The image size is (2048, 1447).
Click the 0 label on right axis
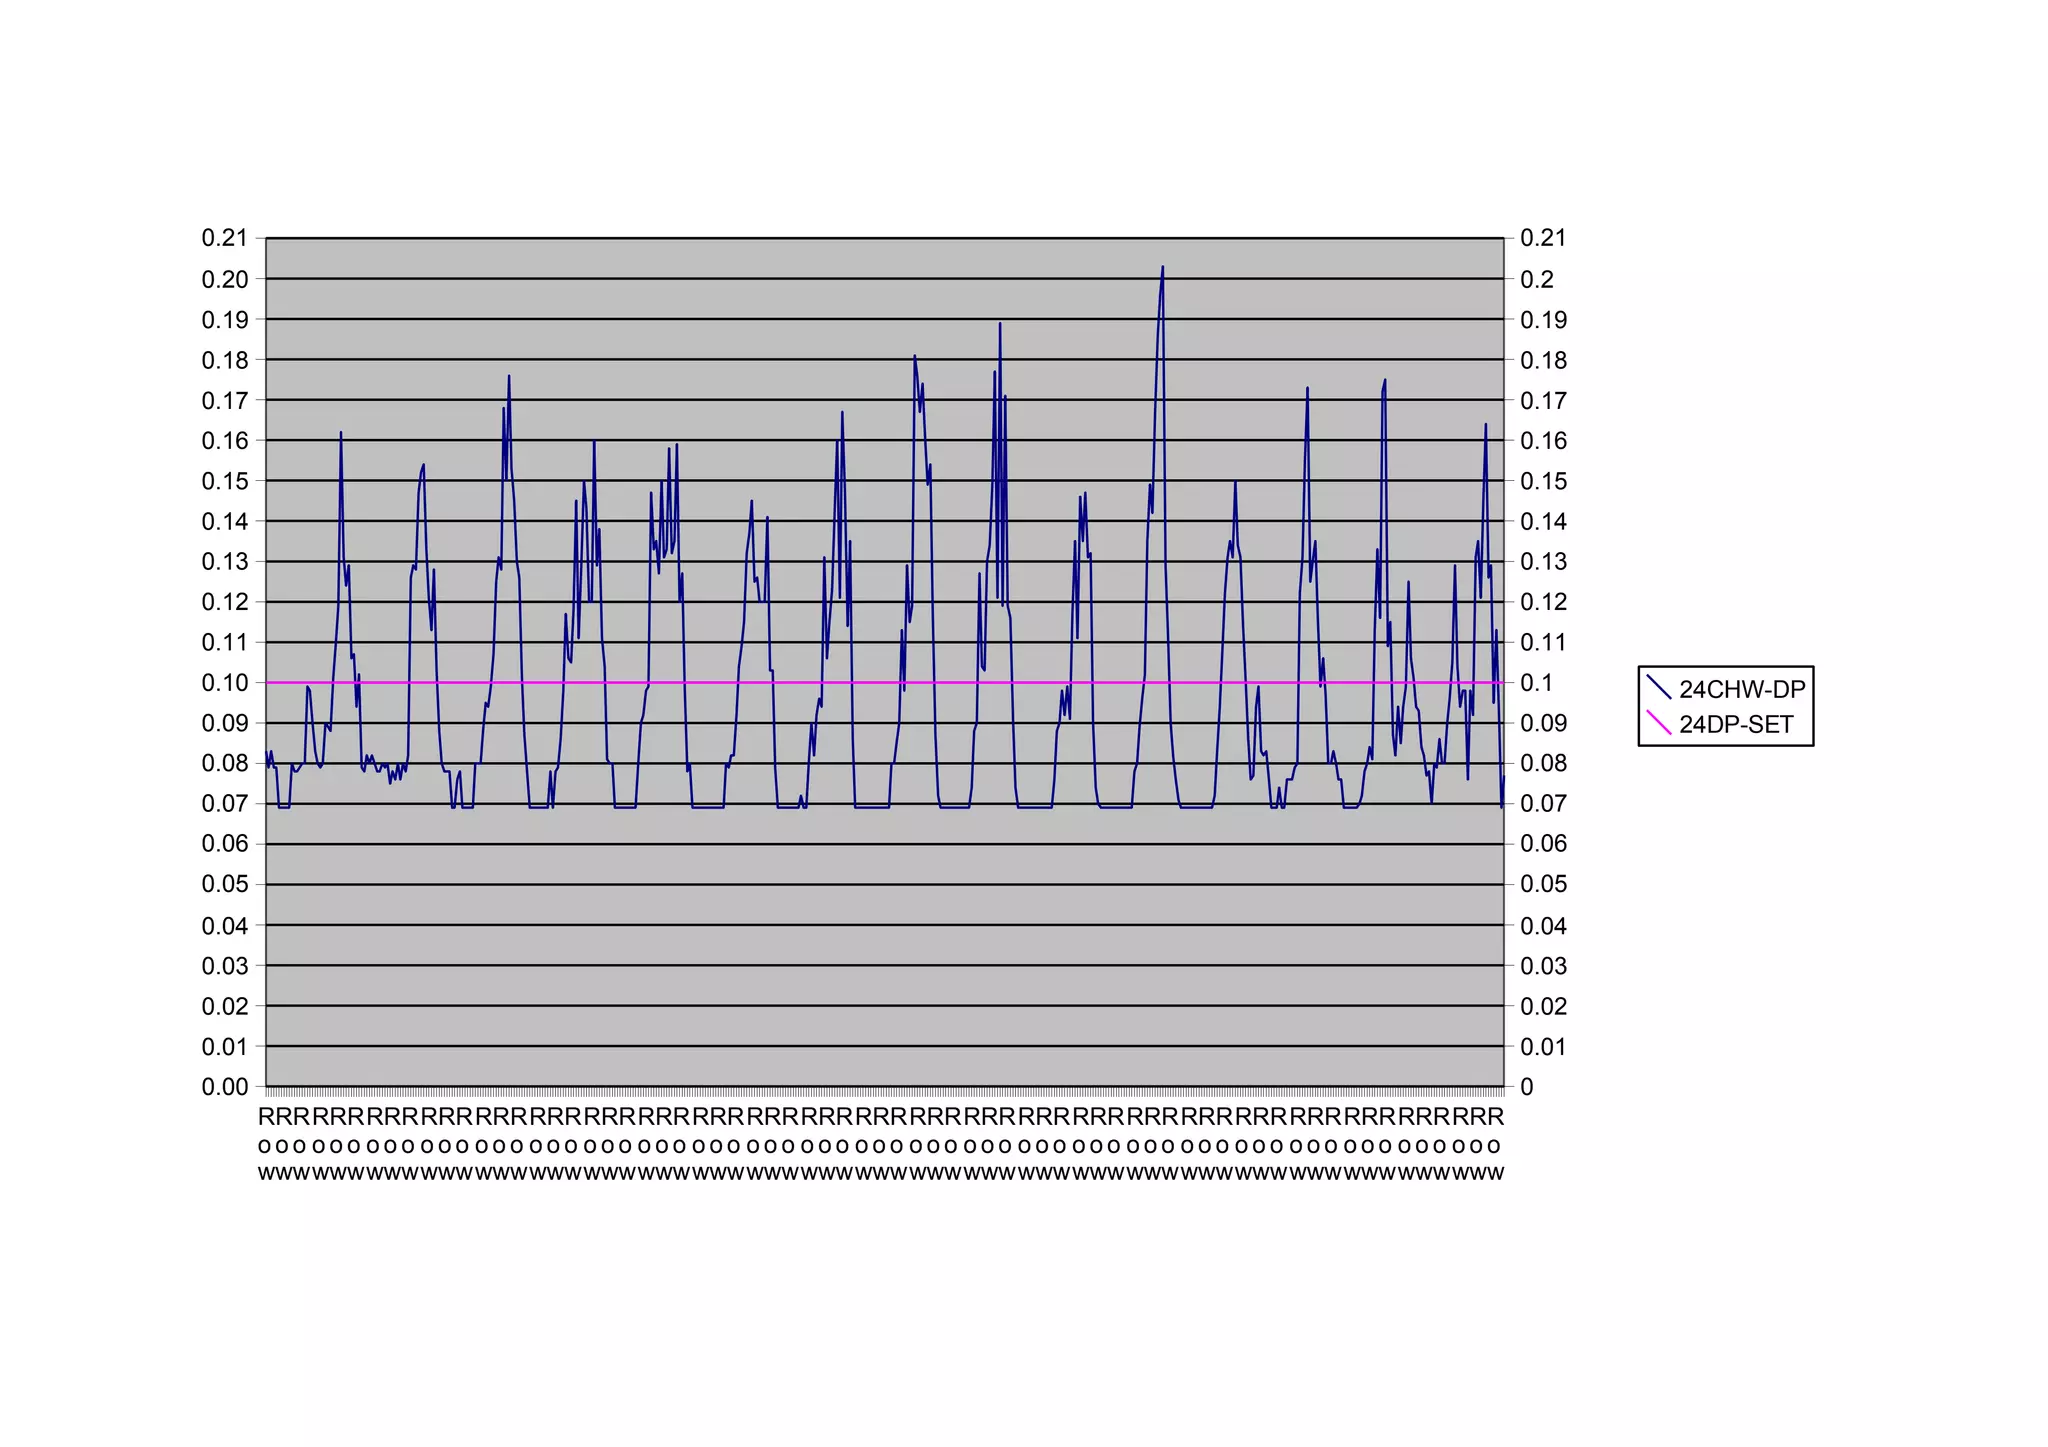pos(1527,1087)
